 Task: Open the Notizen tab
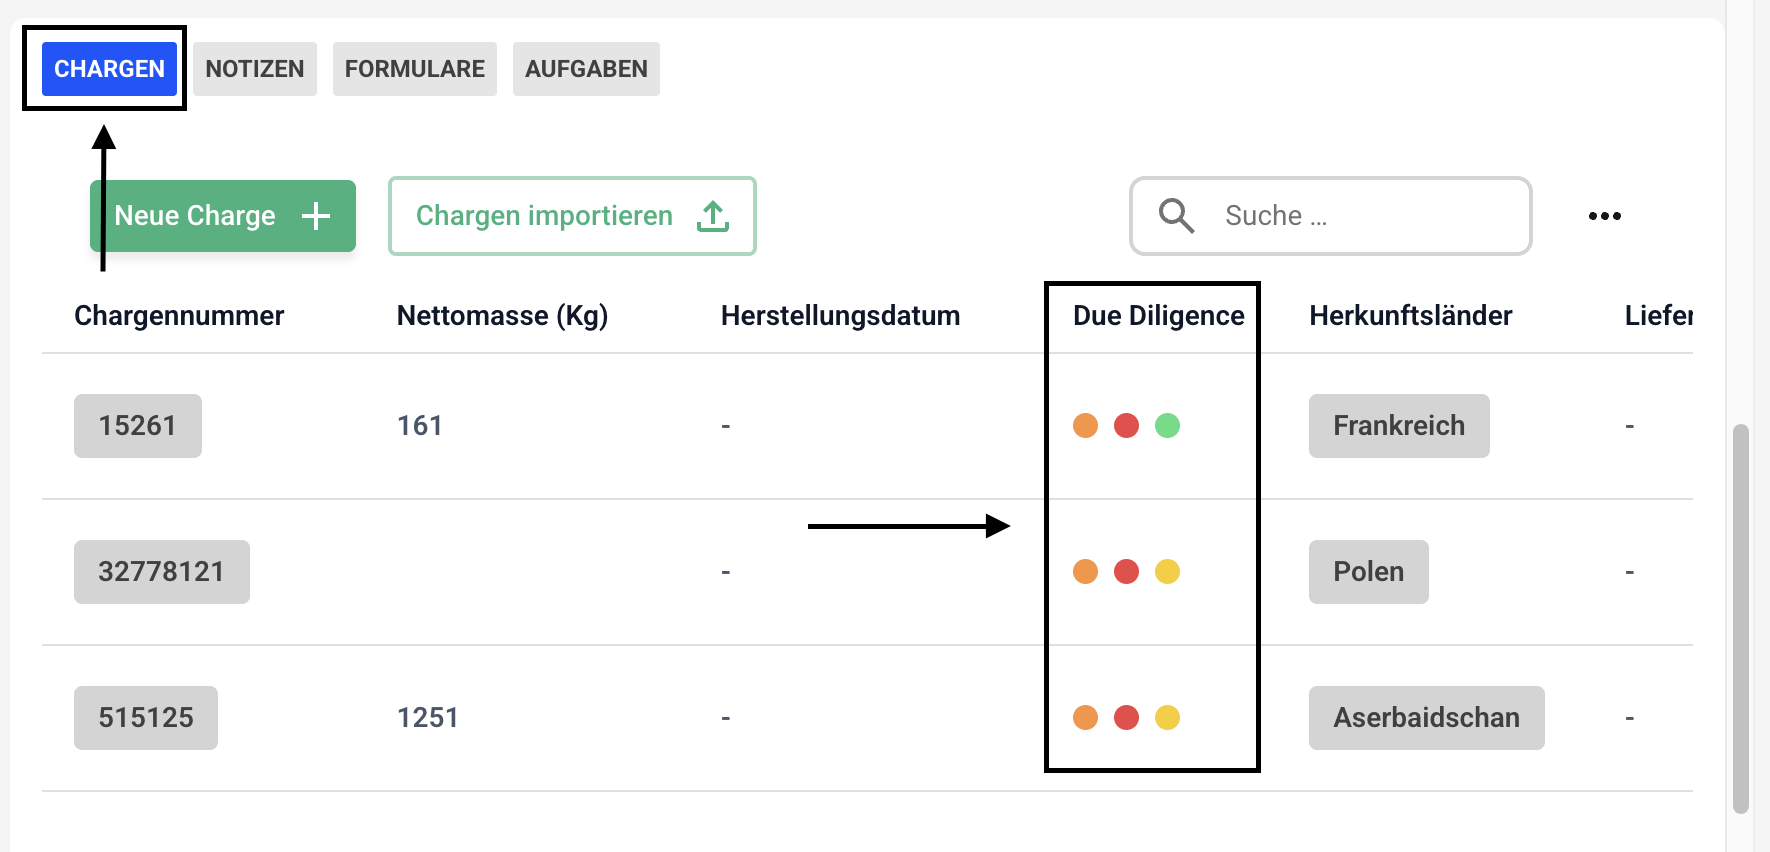(x=255, y=69)
